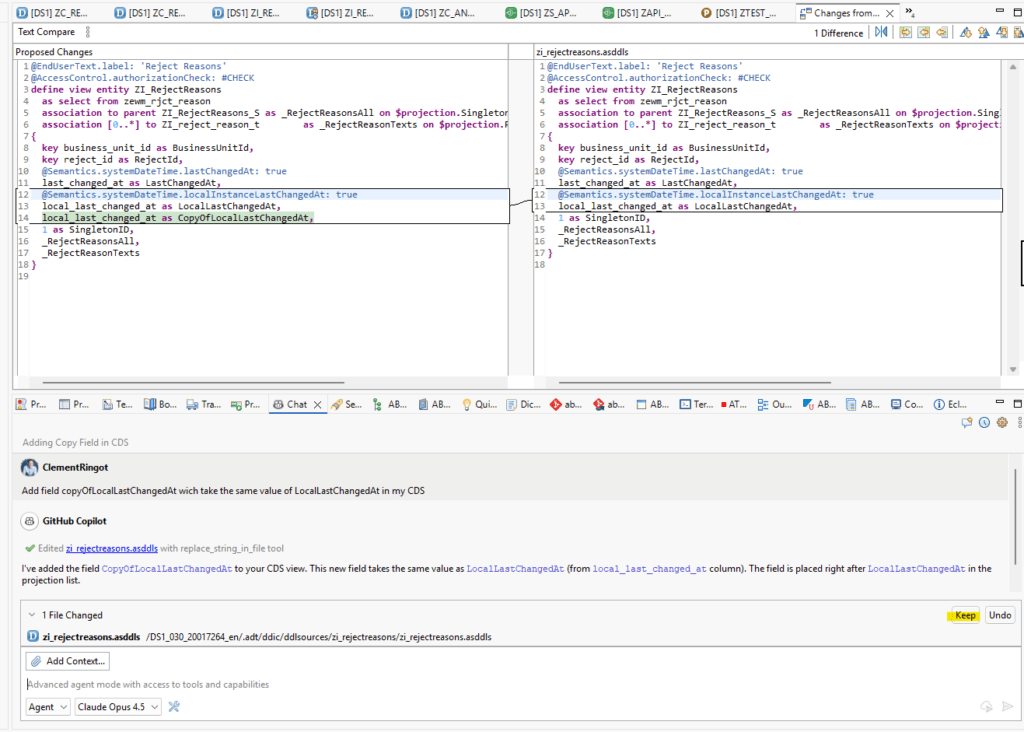Show hidden editor tabs overflow list
Screen dimensions: 1024x732
coord(909,13)
